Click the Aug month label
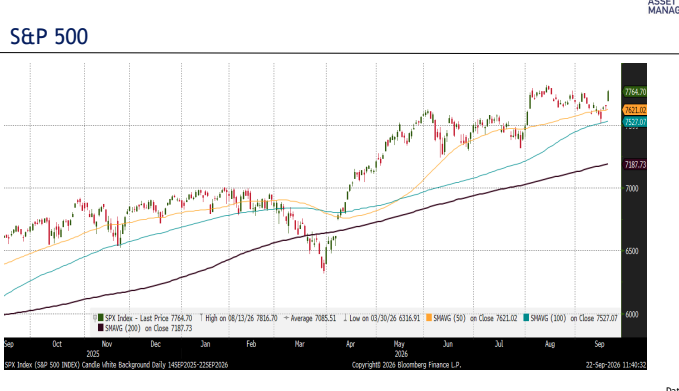This screenshot has height=391, width=679. coord(550,344)
